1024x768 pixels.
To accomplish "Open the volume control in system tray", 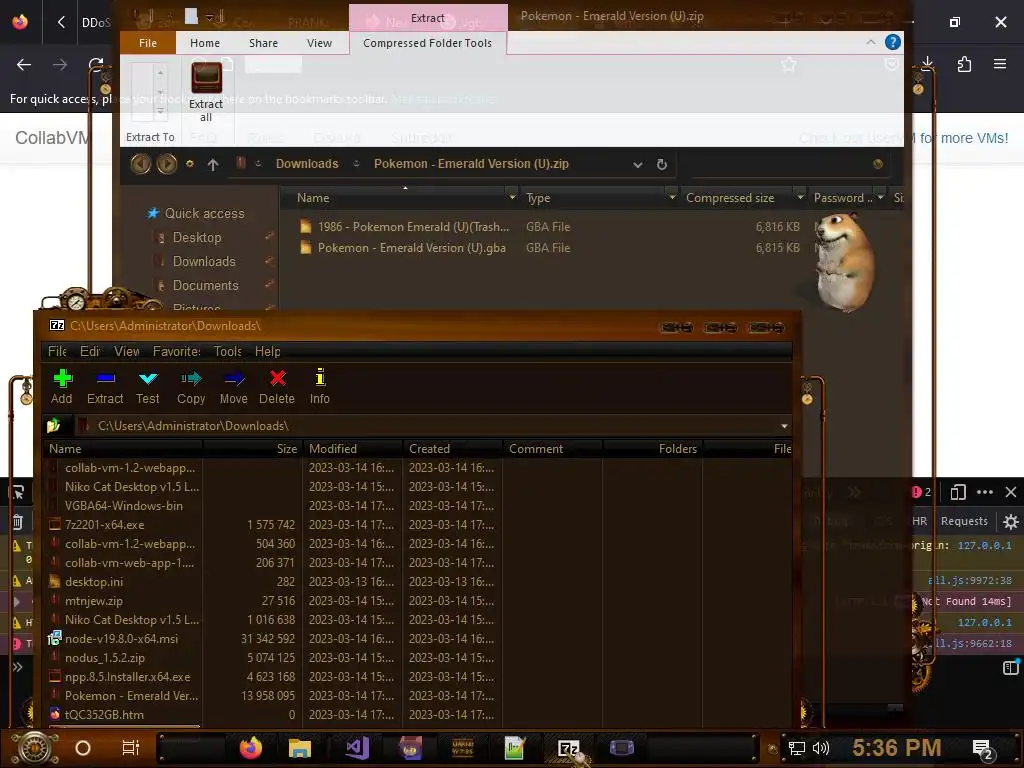I will [821, 748].
